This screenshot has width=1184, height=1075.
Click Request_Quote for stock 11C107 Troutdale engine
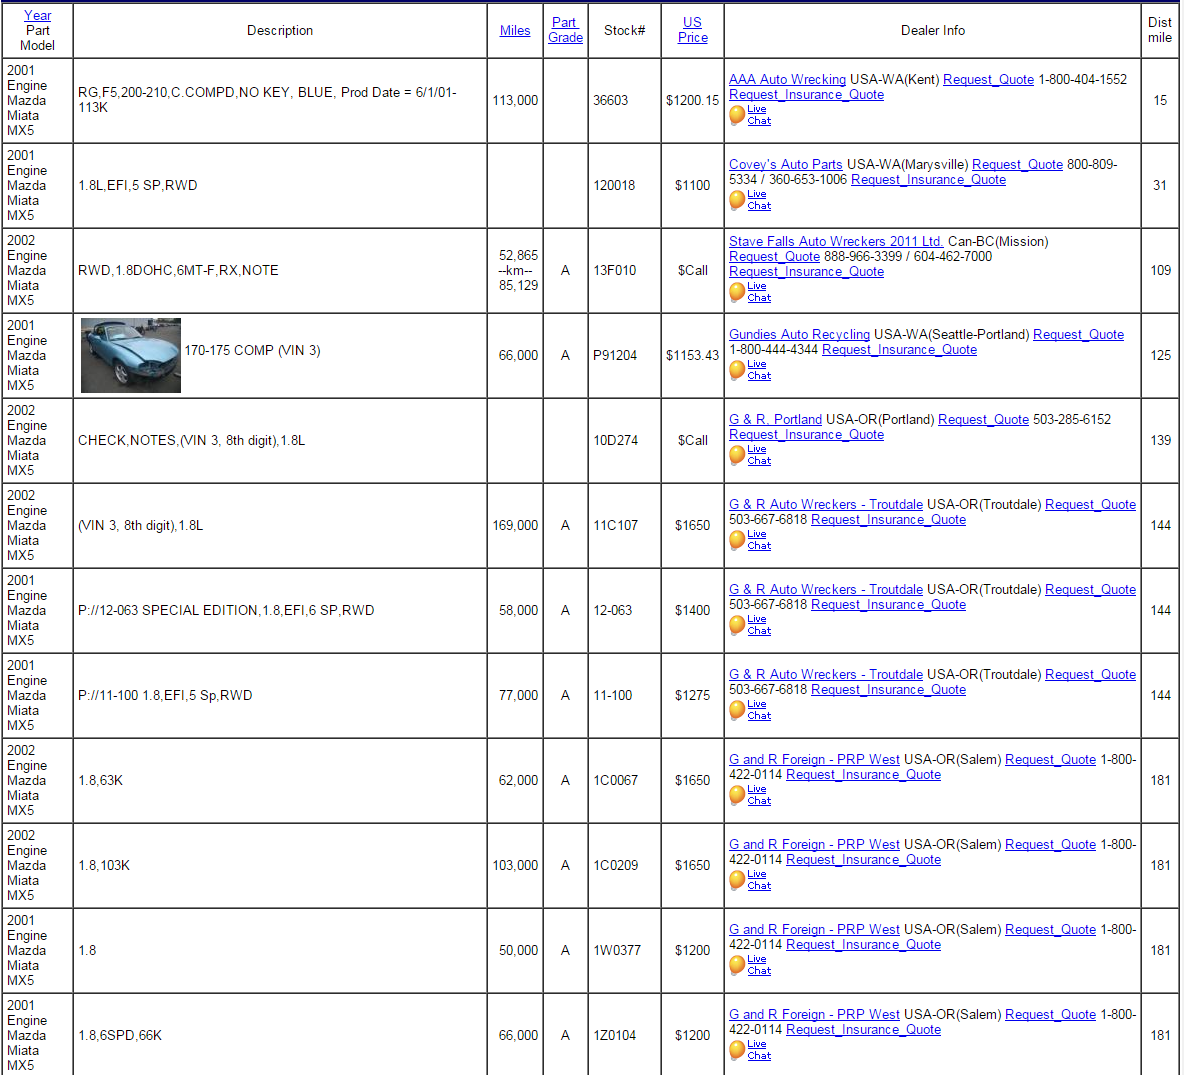pyautogui.click(x=1090, y=504)
